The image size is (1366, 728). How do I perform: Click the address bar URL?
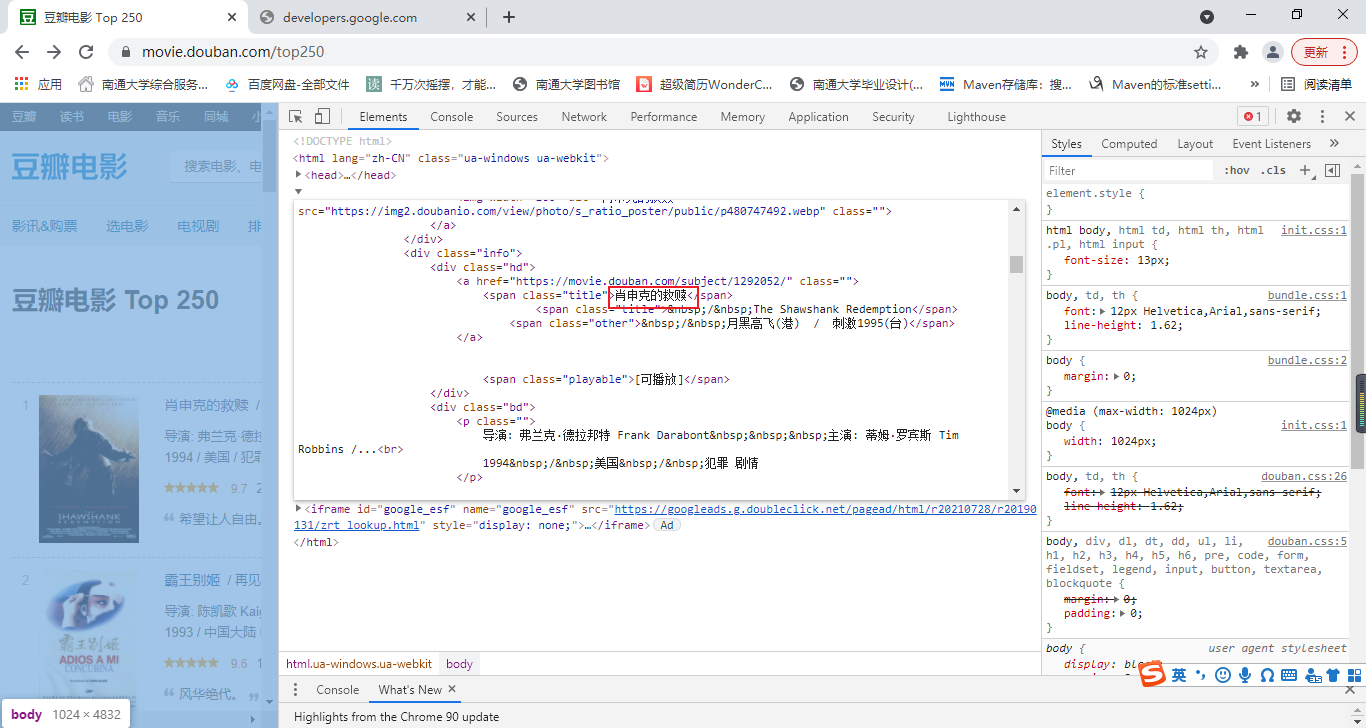(x=233, y=52)
